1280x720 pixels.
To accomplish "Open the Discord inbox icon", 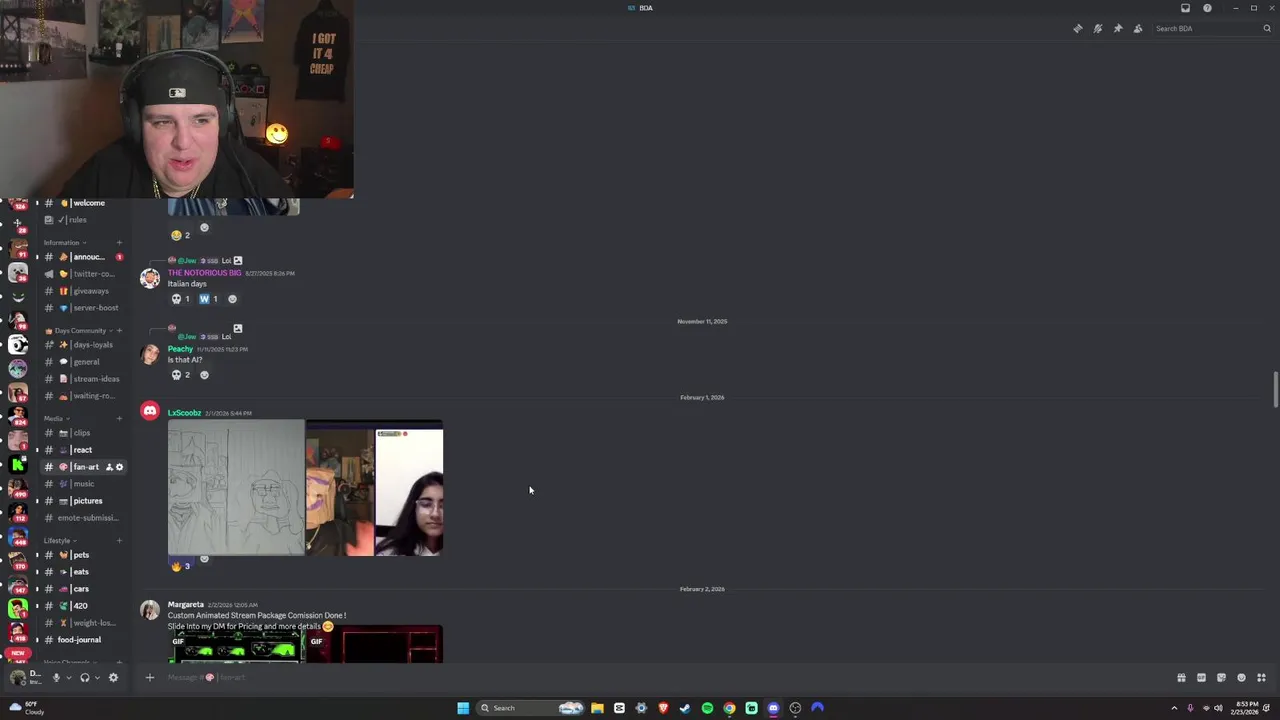I will 1186,8.
